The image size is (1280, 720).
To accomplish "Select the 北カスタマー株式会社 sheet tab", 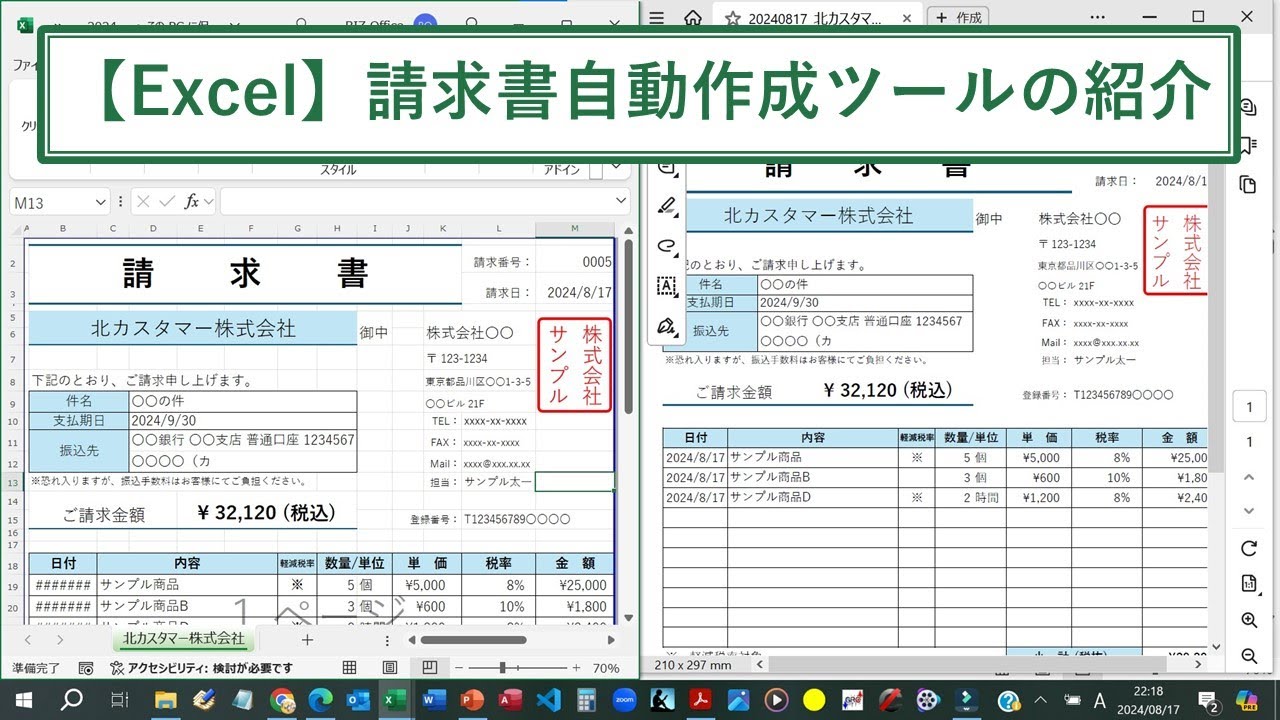I will (183, 638).
